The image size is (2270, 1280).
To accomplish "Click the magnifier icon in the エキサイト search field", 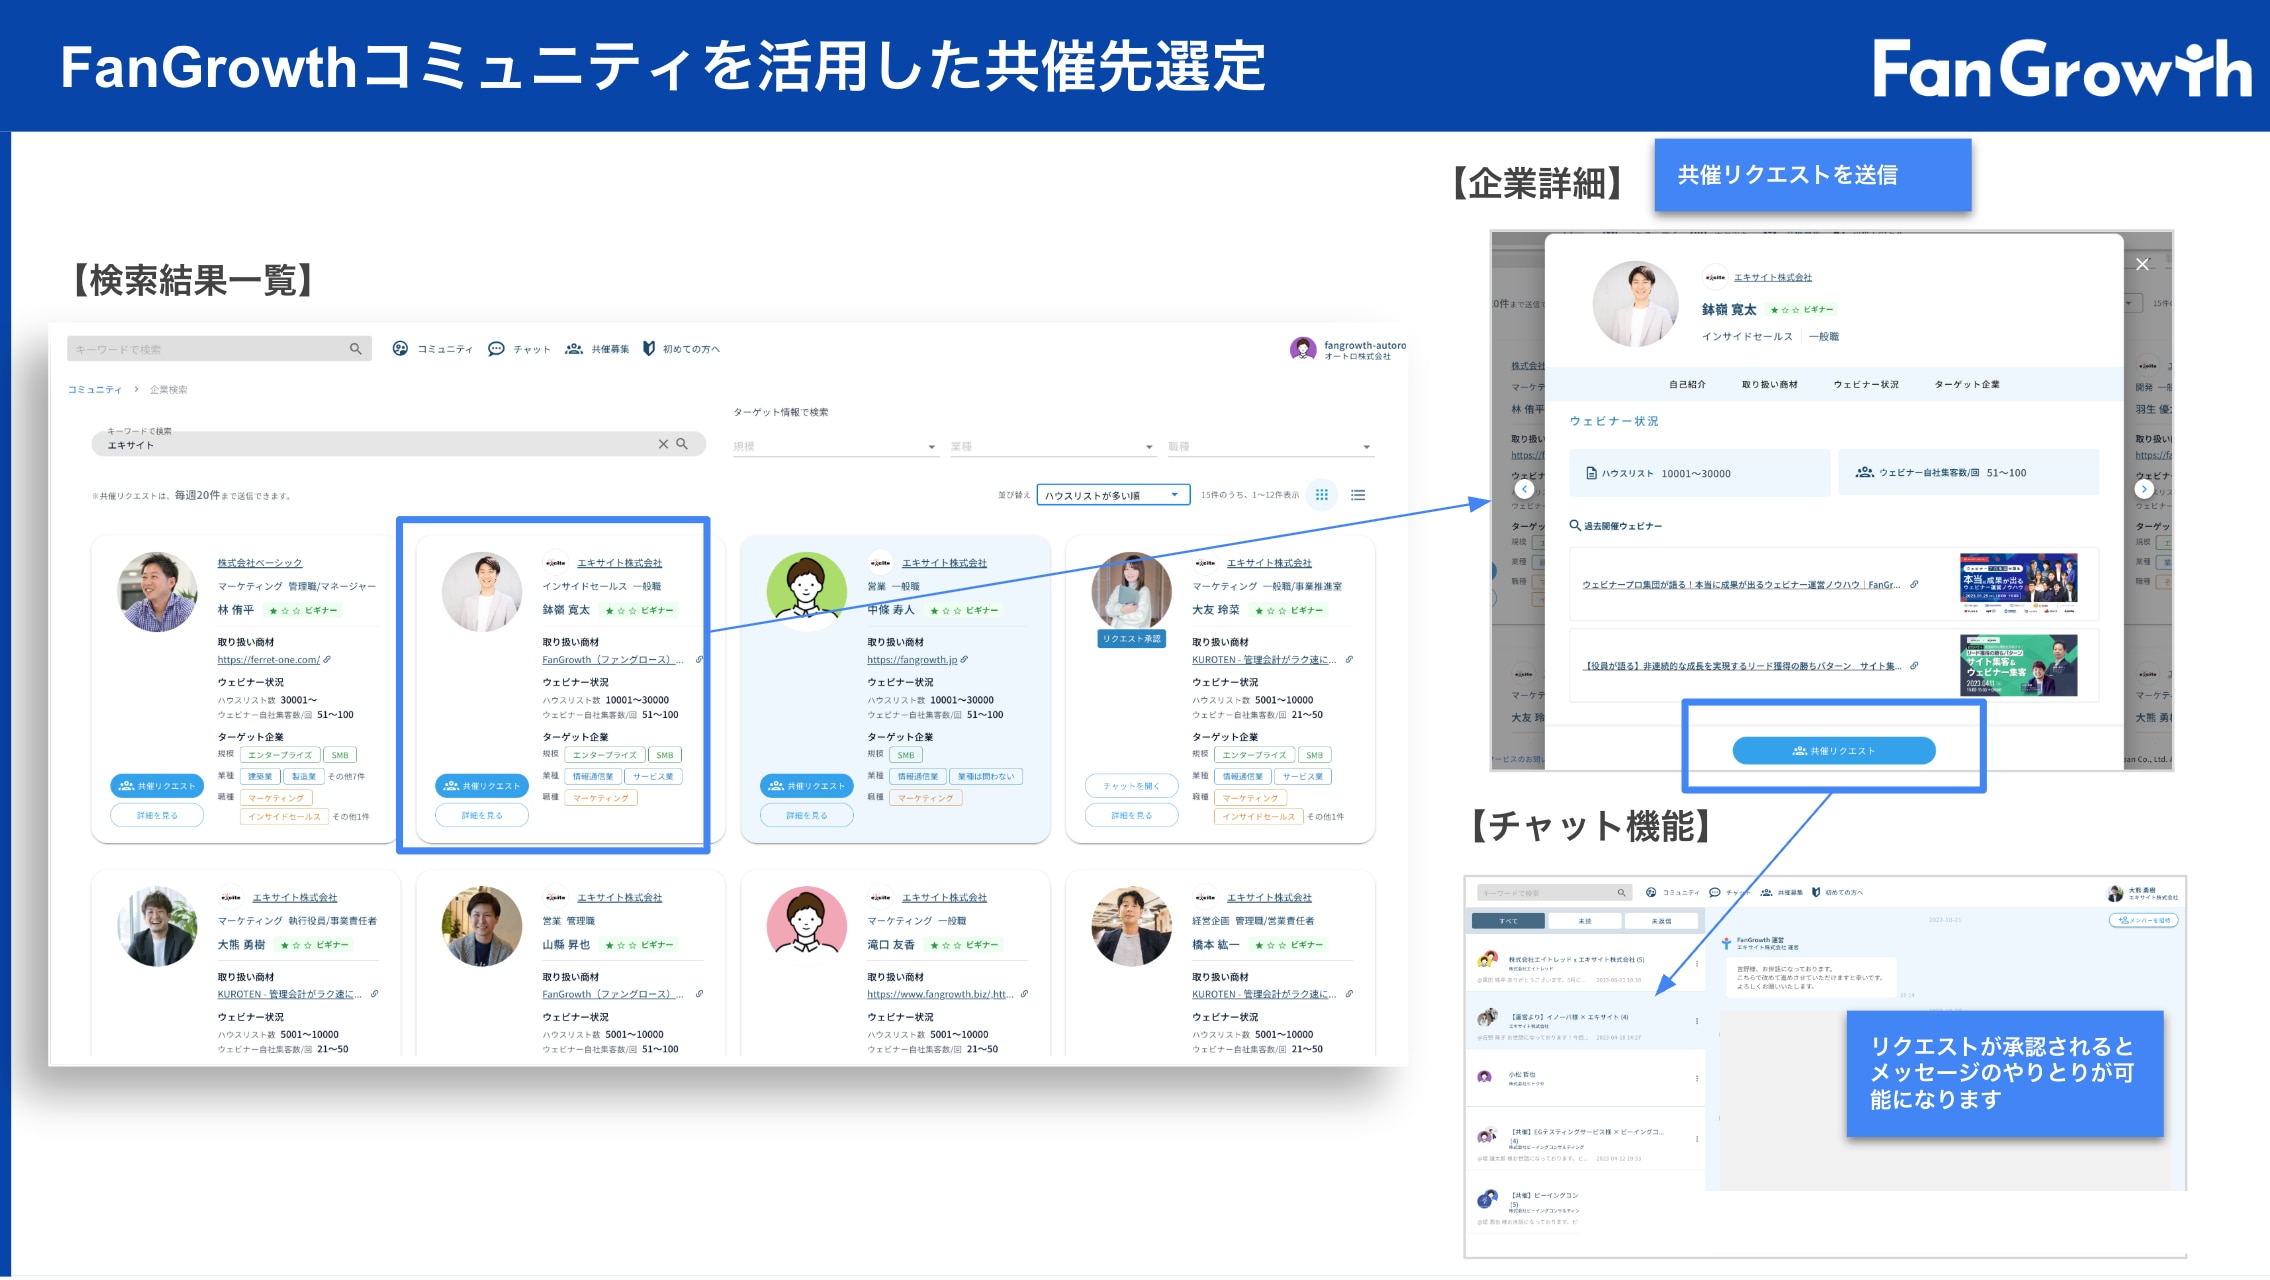I will click(682, 444).
